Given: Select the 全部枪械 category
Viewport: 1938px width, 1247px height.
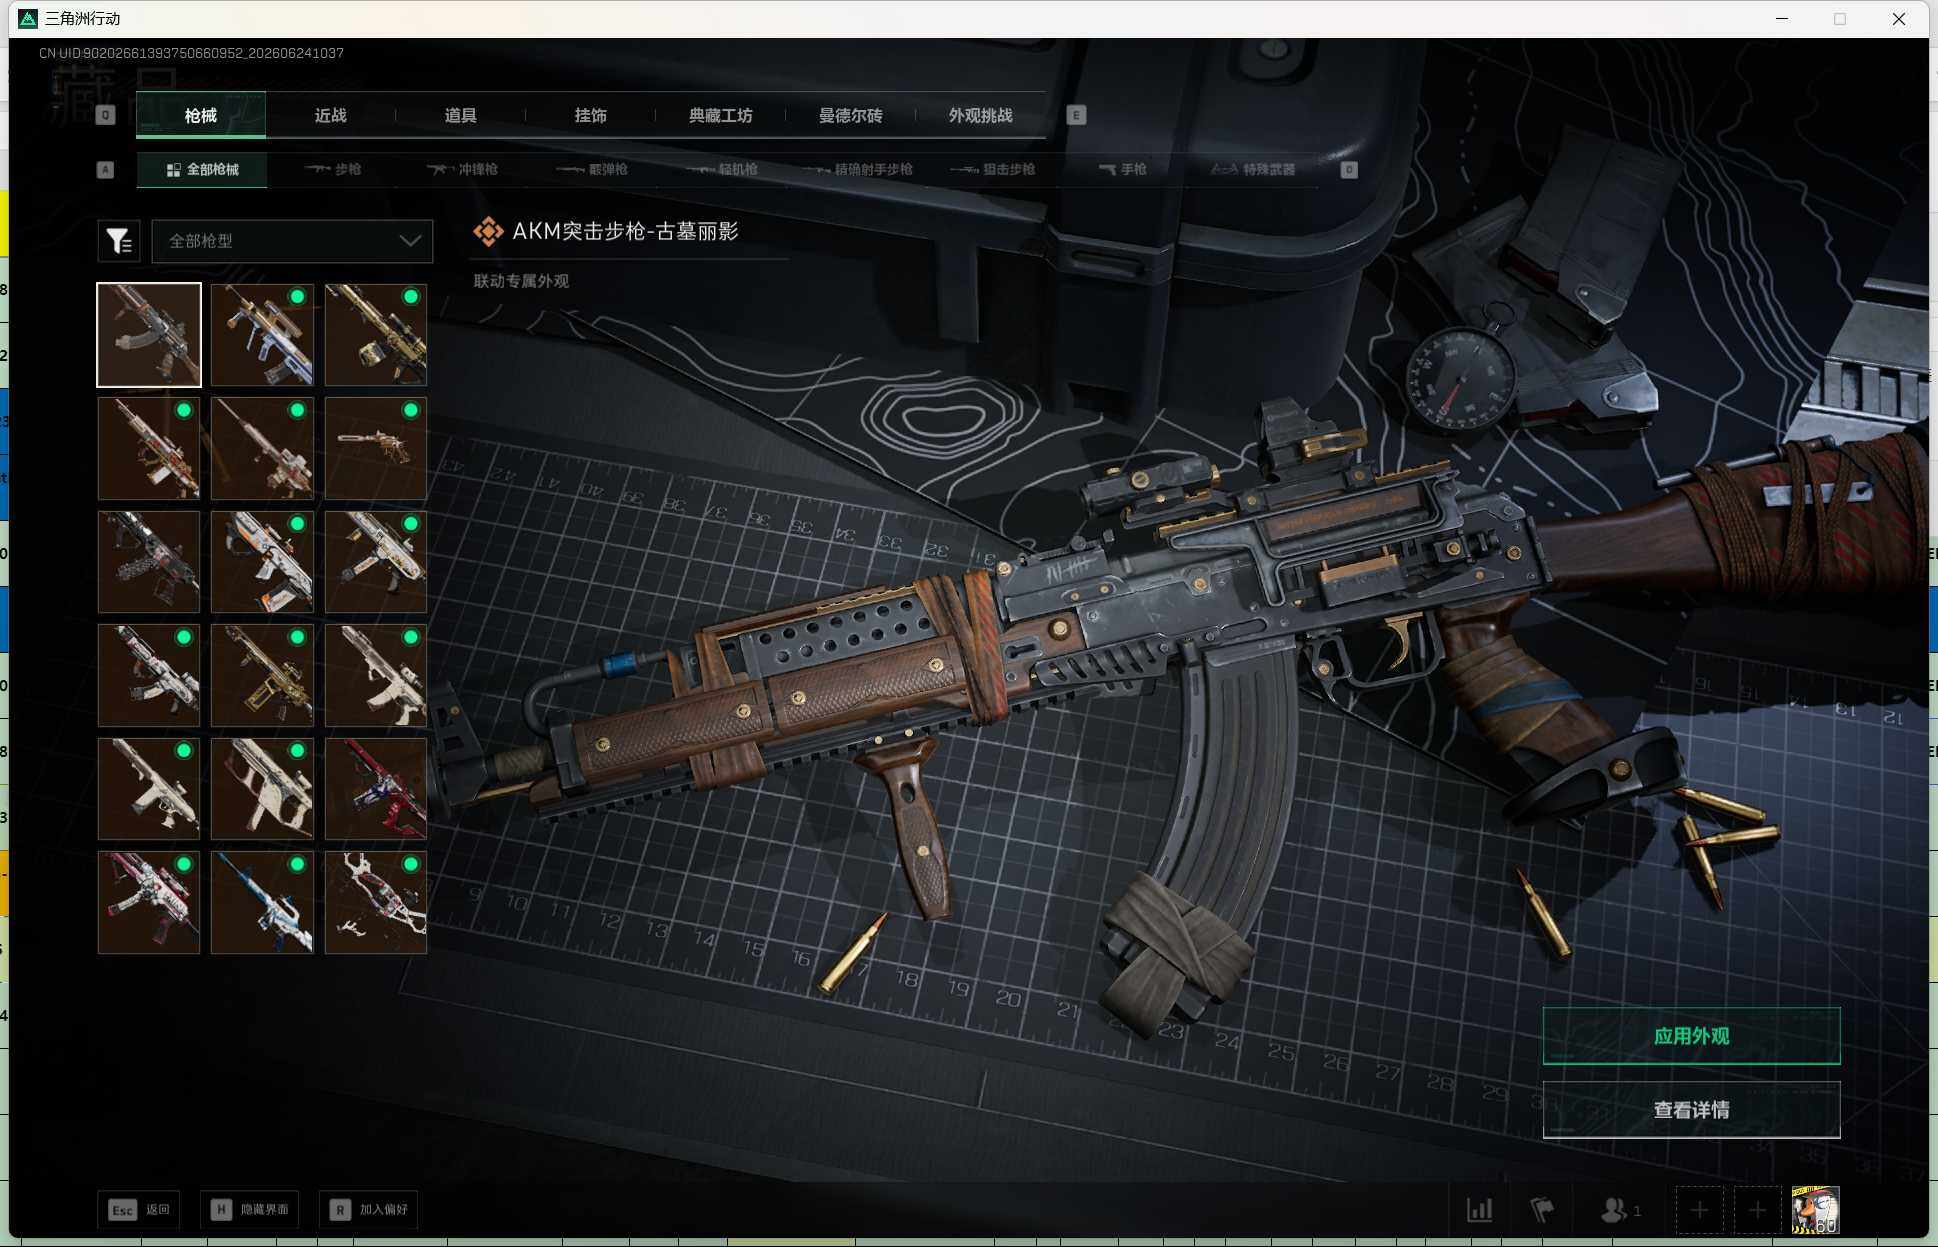Looking at the screenshot, I should [x=202, y=170].
